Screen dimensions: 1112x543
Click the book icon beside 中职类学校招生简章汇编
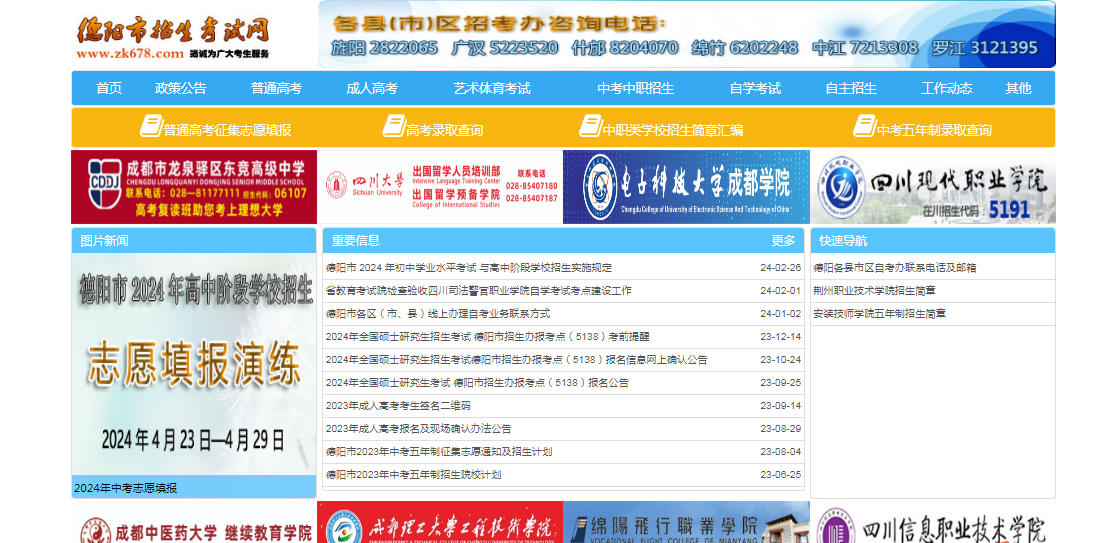click(590, 126)
